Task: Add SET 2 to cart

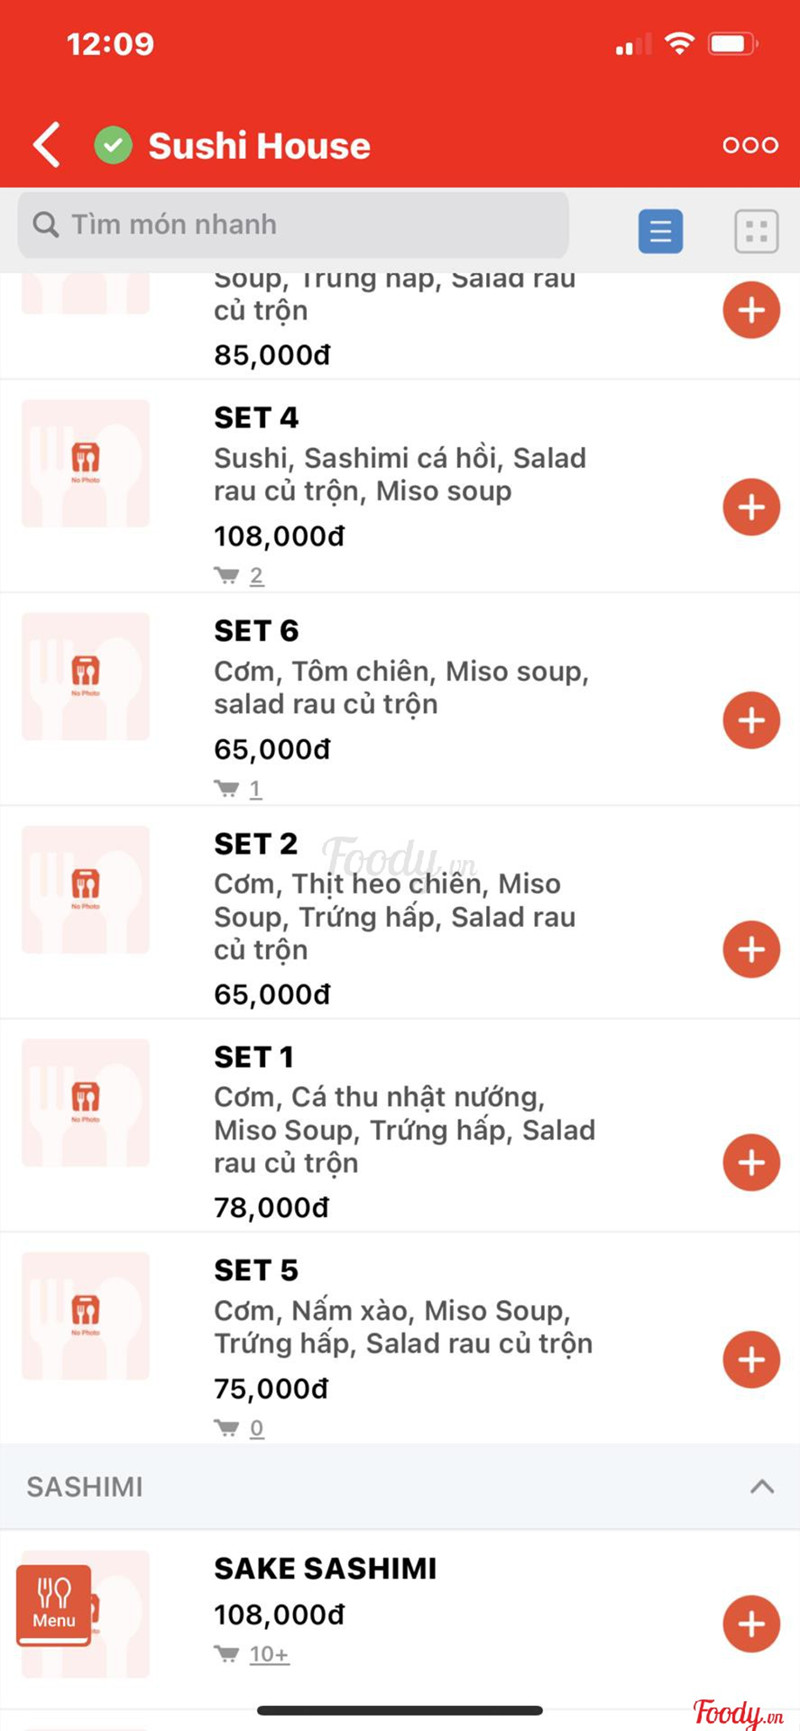Action: point(751,949)
